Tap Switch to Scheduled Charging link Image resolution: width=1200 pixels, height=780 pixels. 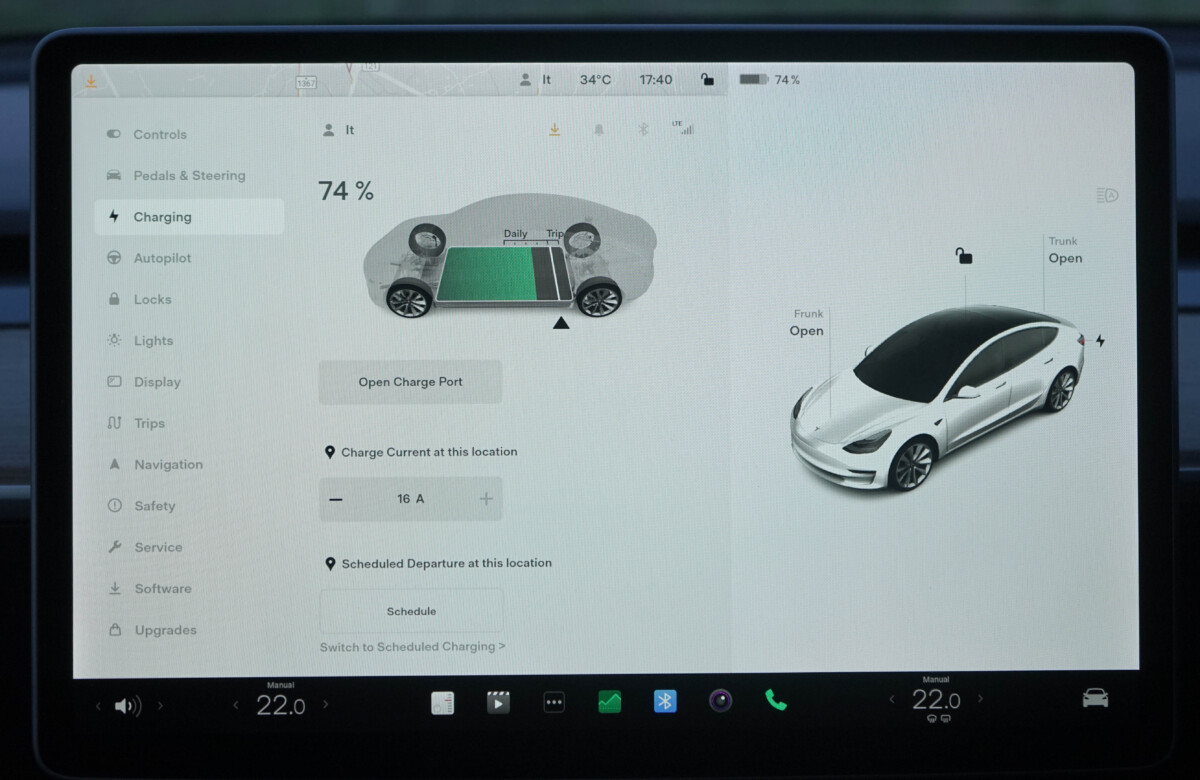pyautogui.click(x=412, y=647)
